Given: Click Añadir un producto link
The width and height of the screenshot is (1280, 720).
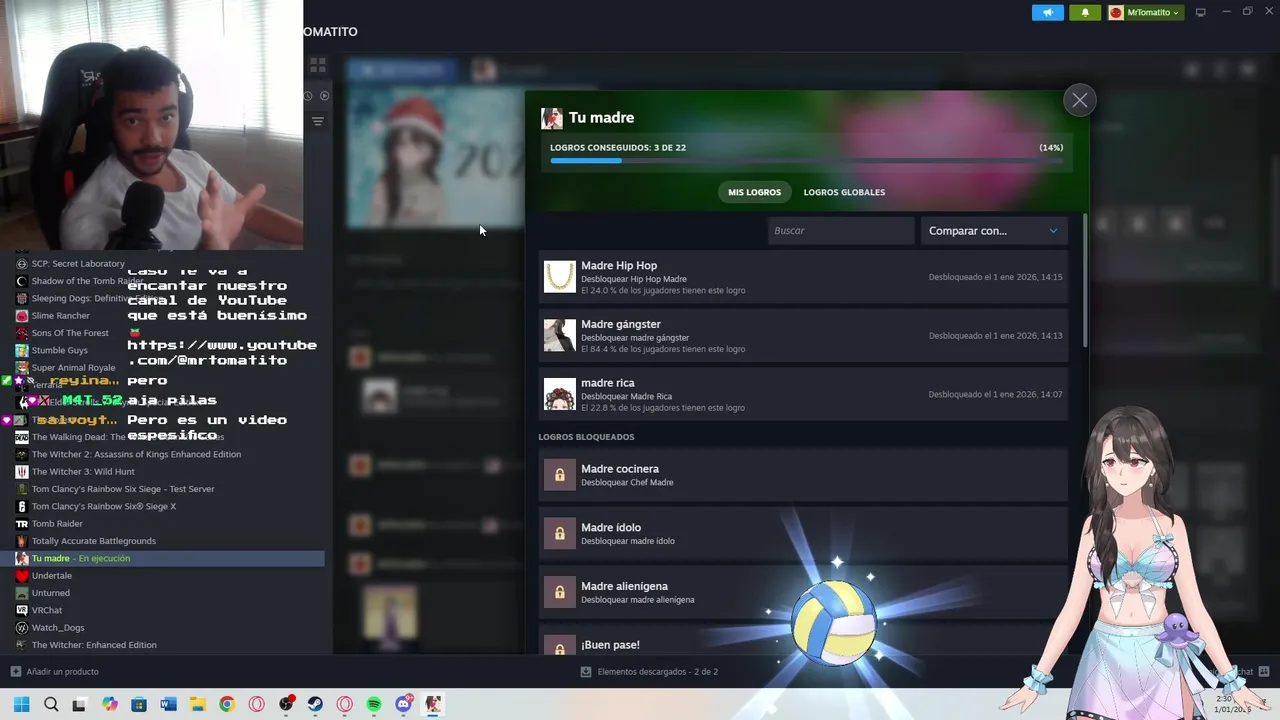Looking at the screenshot, I should [x=55, y=672].
